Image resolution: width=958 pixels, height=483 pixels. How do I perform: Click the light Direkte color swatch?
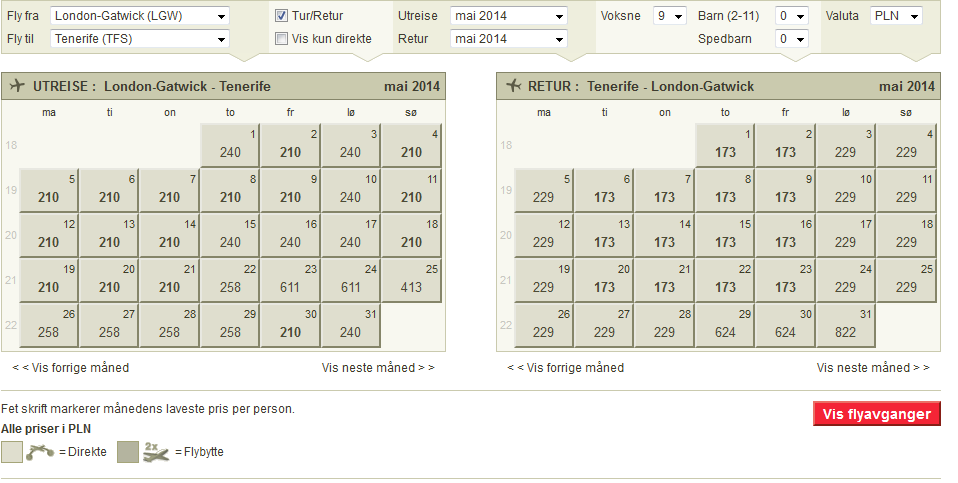(12, 452)
